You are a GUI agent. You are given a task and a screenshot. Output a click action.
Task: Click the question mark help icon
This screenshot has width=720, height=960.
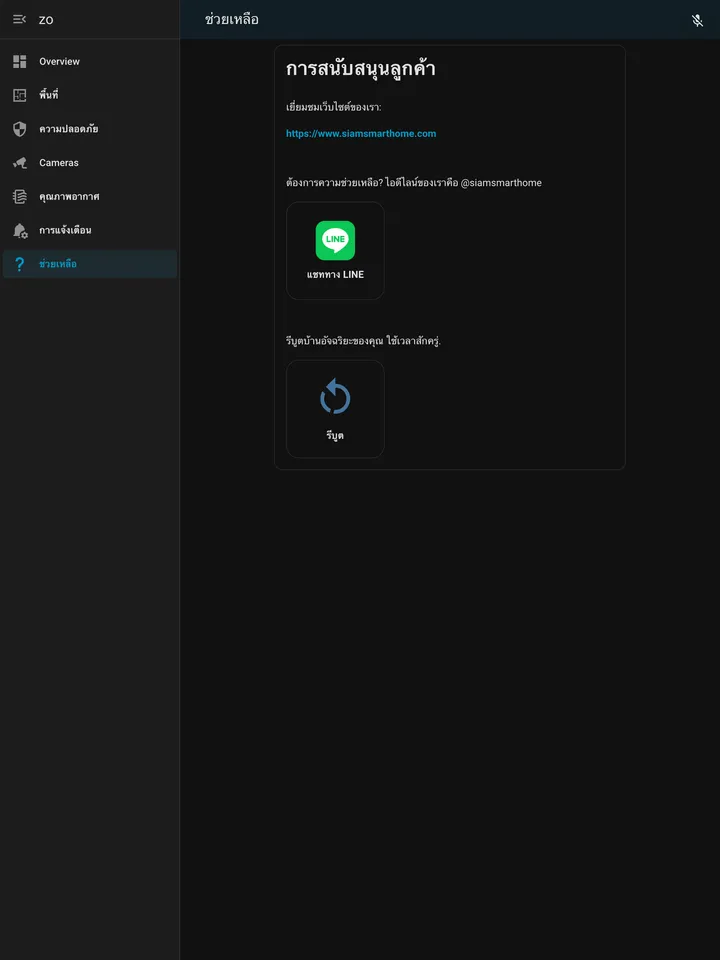point(20,264)
